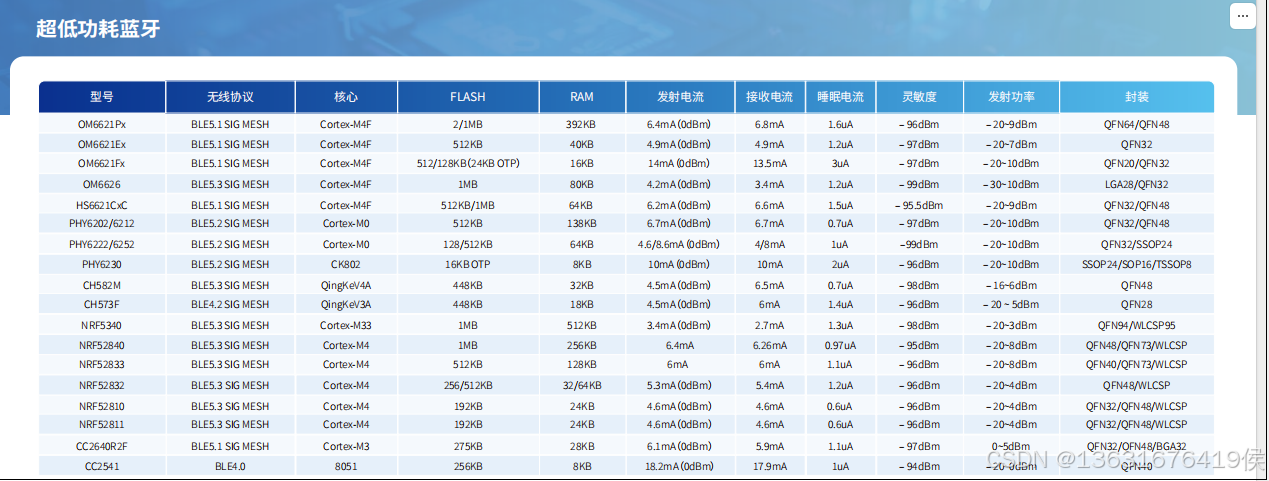Select the 发射电流 column header

[x=680, y=97]
